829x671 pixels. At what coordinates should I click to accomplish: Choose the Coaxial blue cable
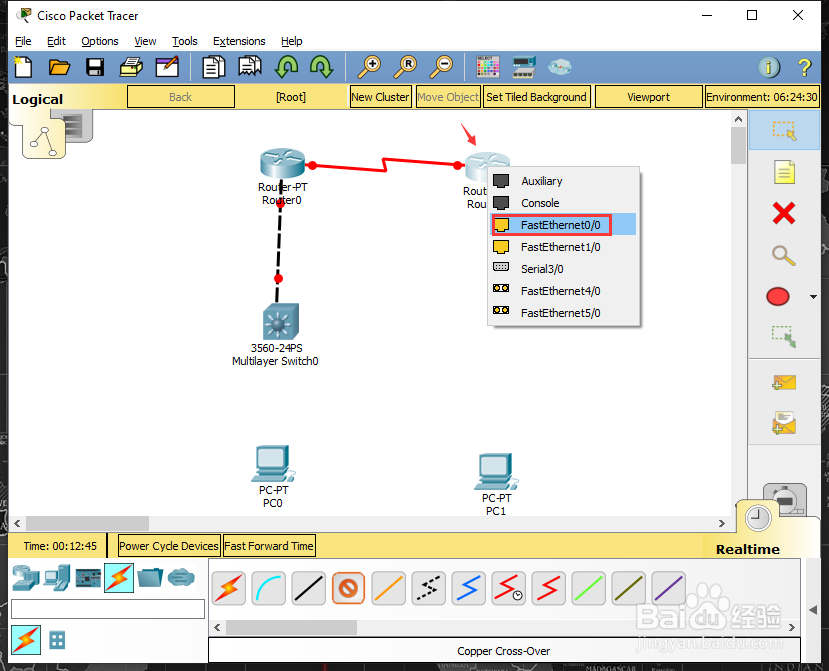(x=468, y=588)
